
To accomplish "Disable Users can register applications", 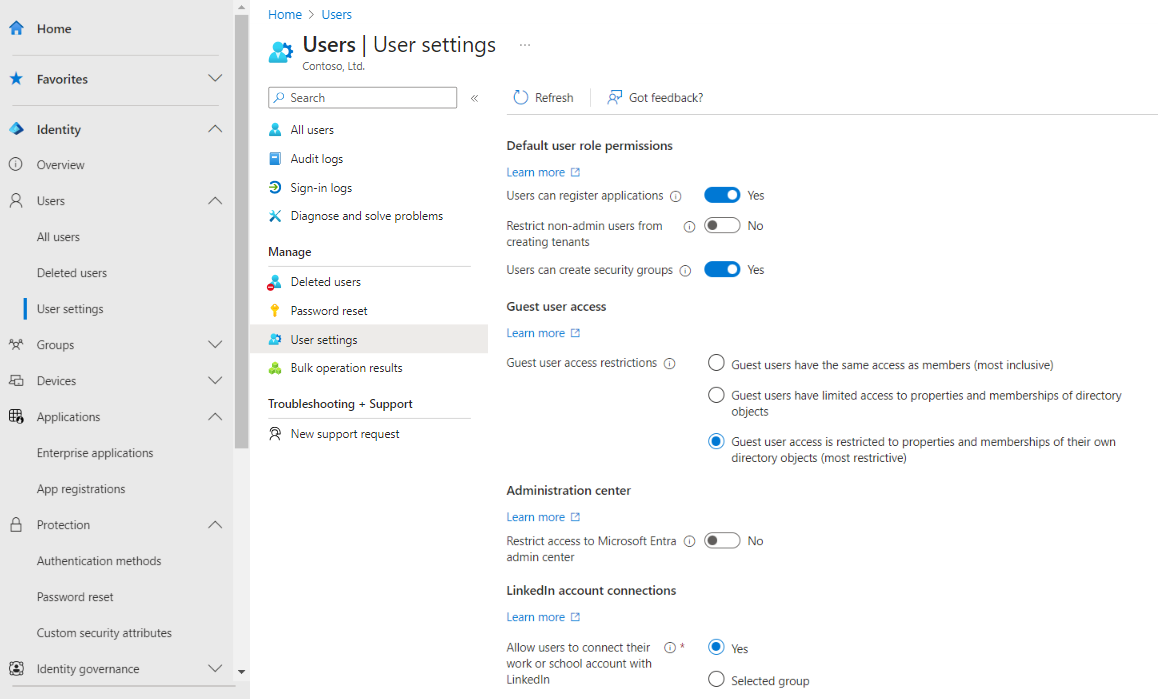I will [x=722, y=195].
